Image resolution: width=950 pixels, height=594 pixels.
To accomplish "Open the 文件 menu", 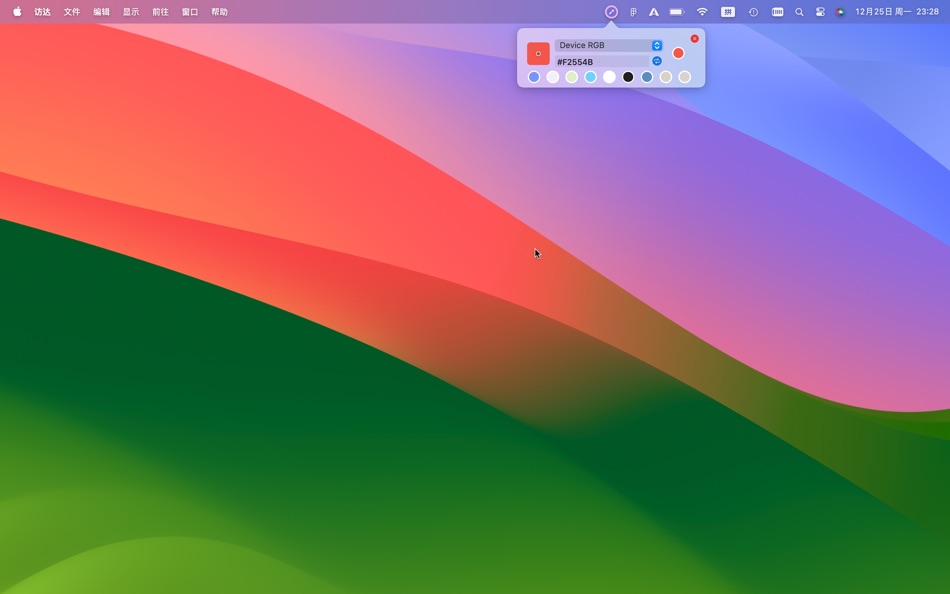I will 72,12.
